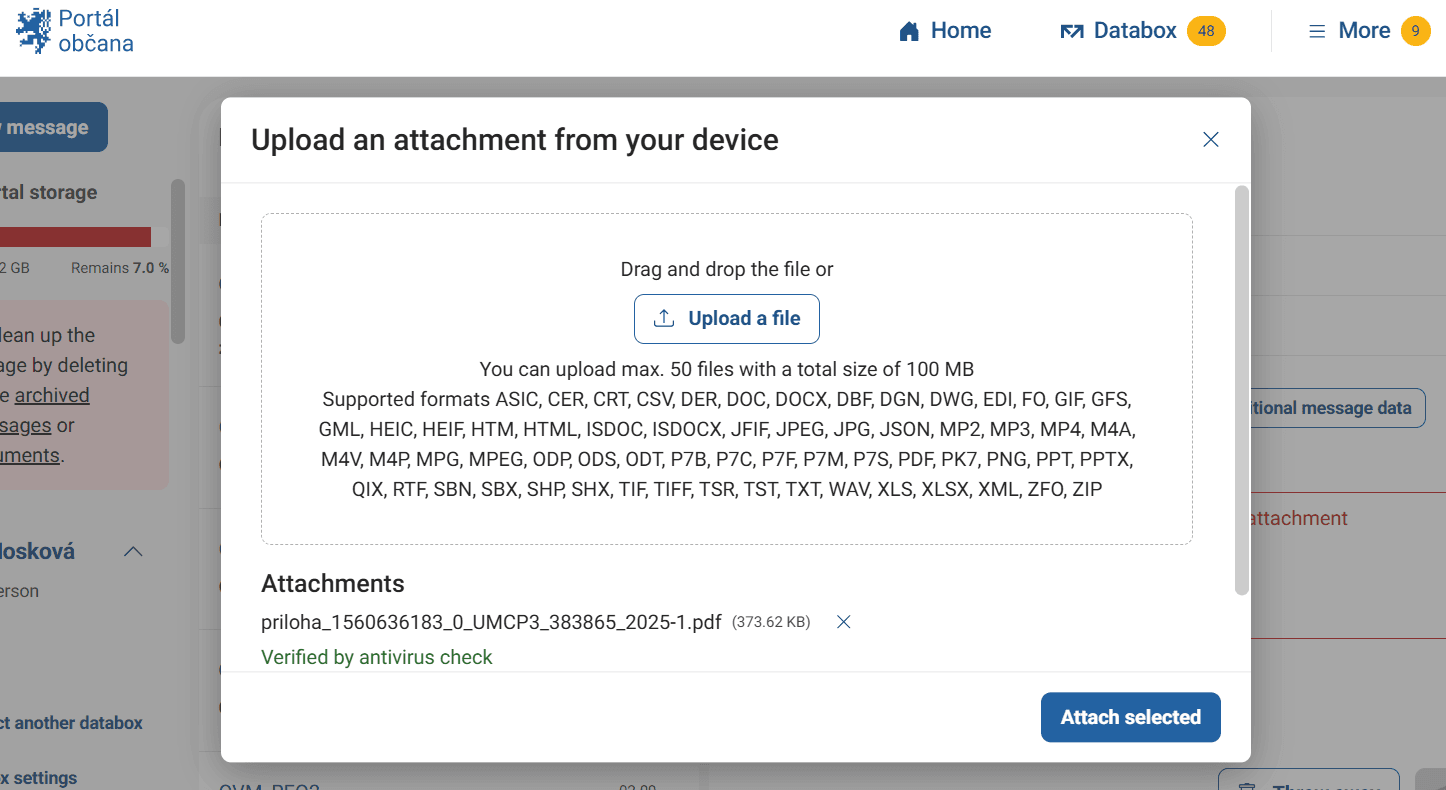1446x790 pixels.
Task: Click the Home house icon
Action: pyautogui.click(x=909, y=32)
